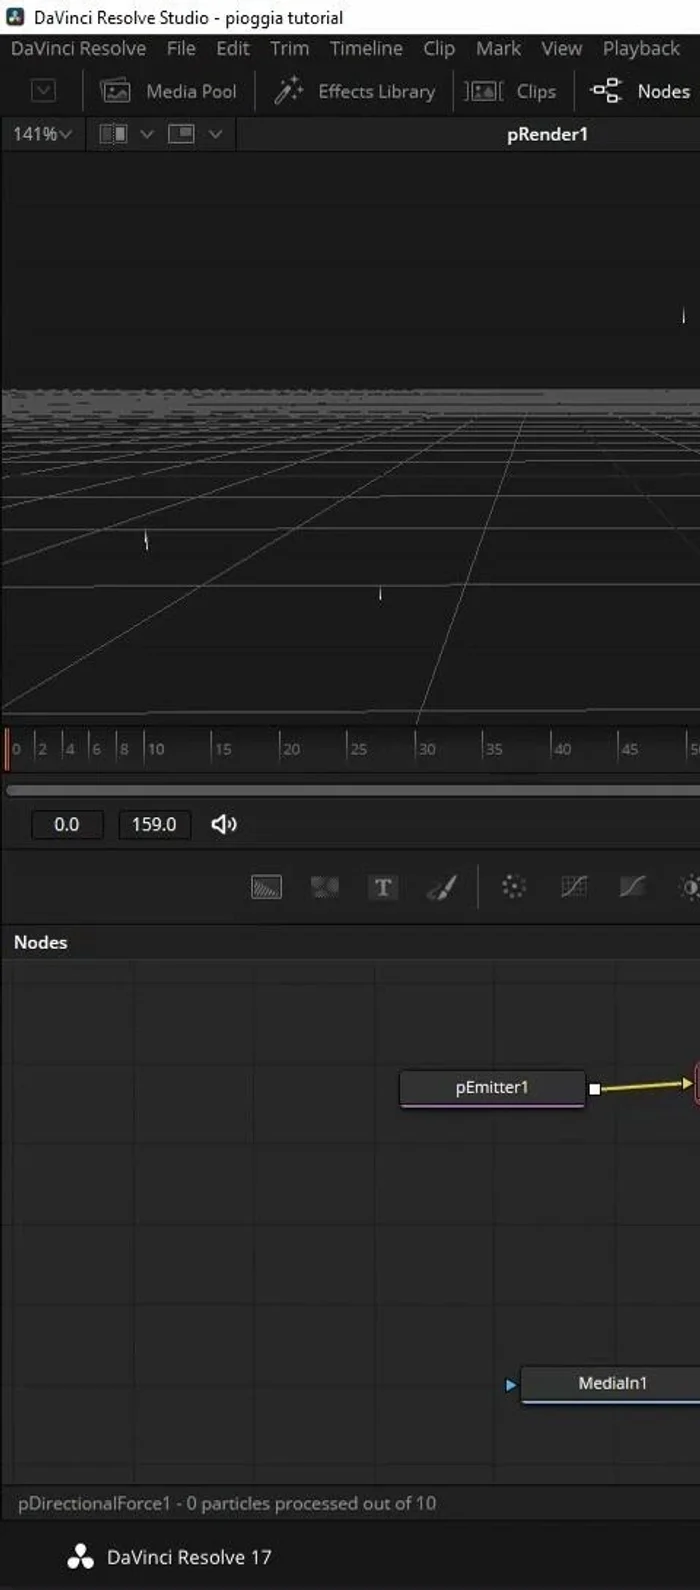700x1590 pixels.
Task: Click the red playhead at frame 0
Action: (x=7, y=748)
